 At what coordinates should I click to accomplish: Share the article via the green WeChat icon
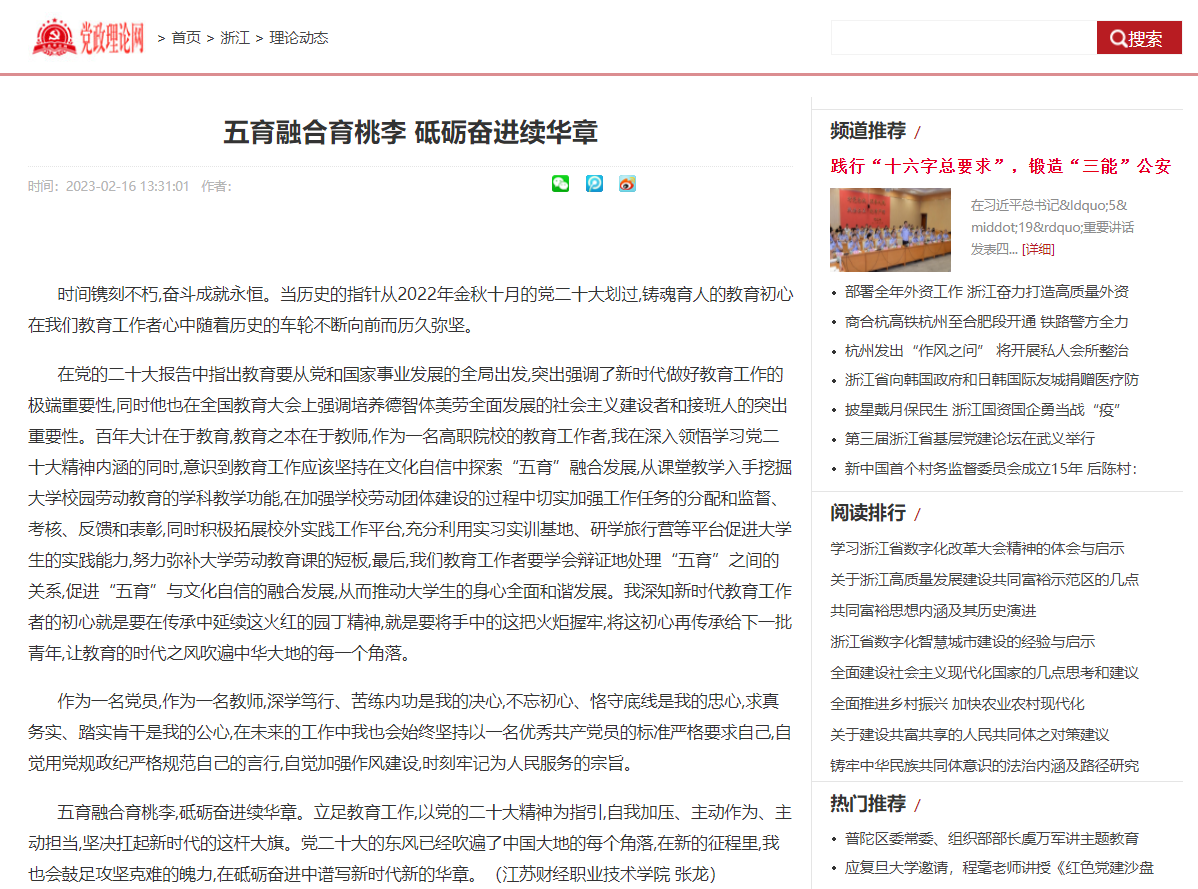point(560,183)
